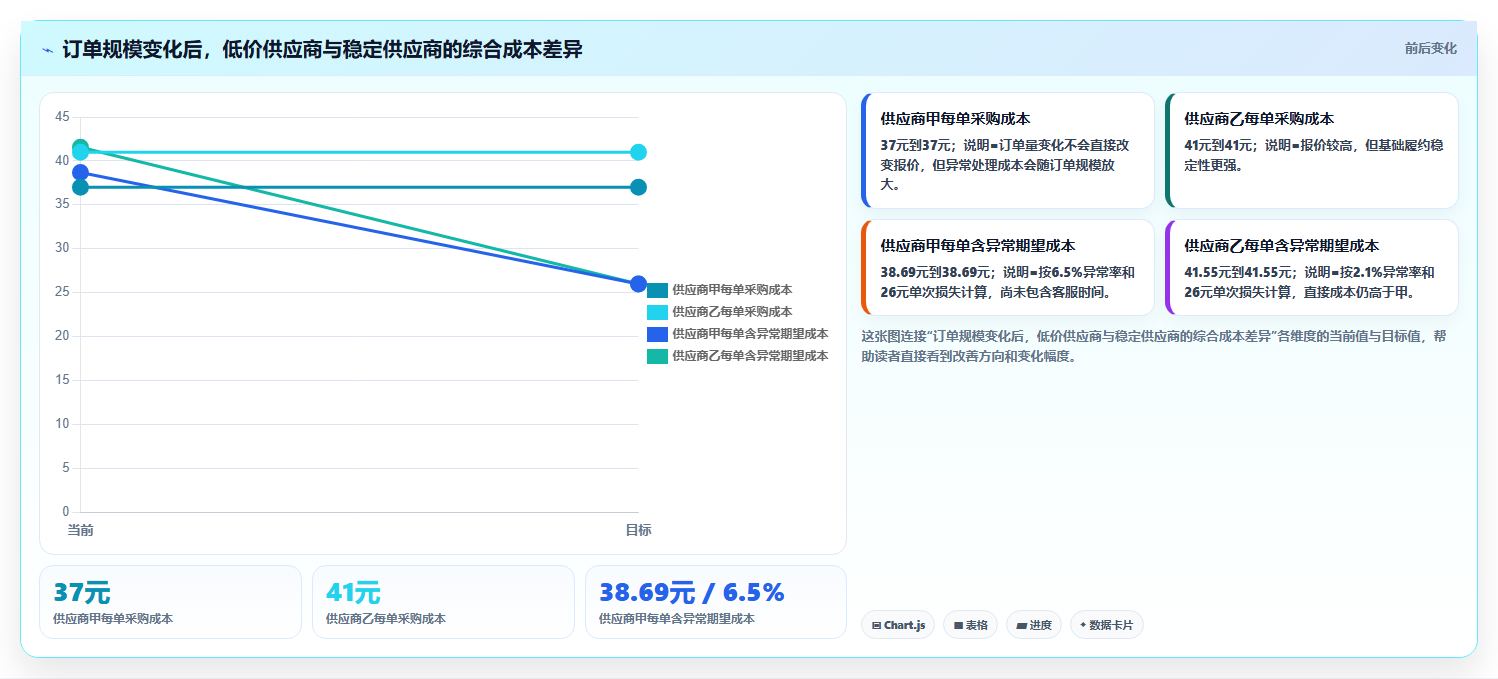This screenshot has height=679, width=1498.
Task: Click y-axis label 45
Action: pos(62,117)
